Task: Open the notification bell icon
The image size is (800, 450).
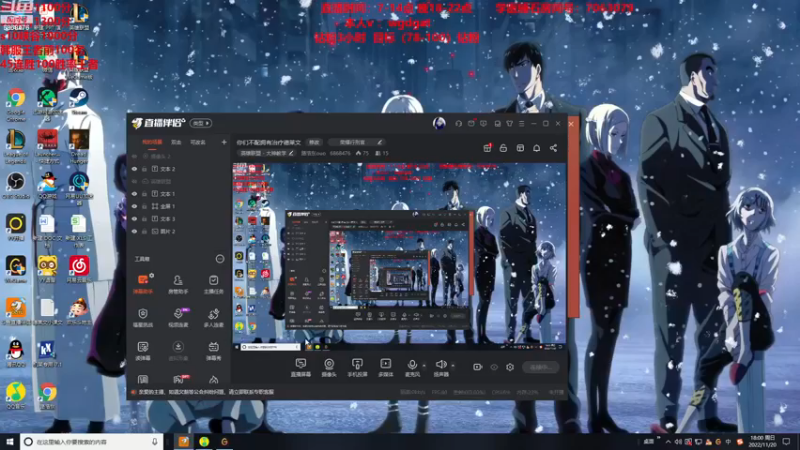Action: click(x=536, y=148)
